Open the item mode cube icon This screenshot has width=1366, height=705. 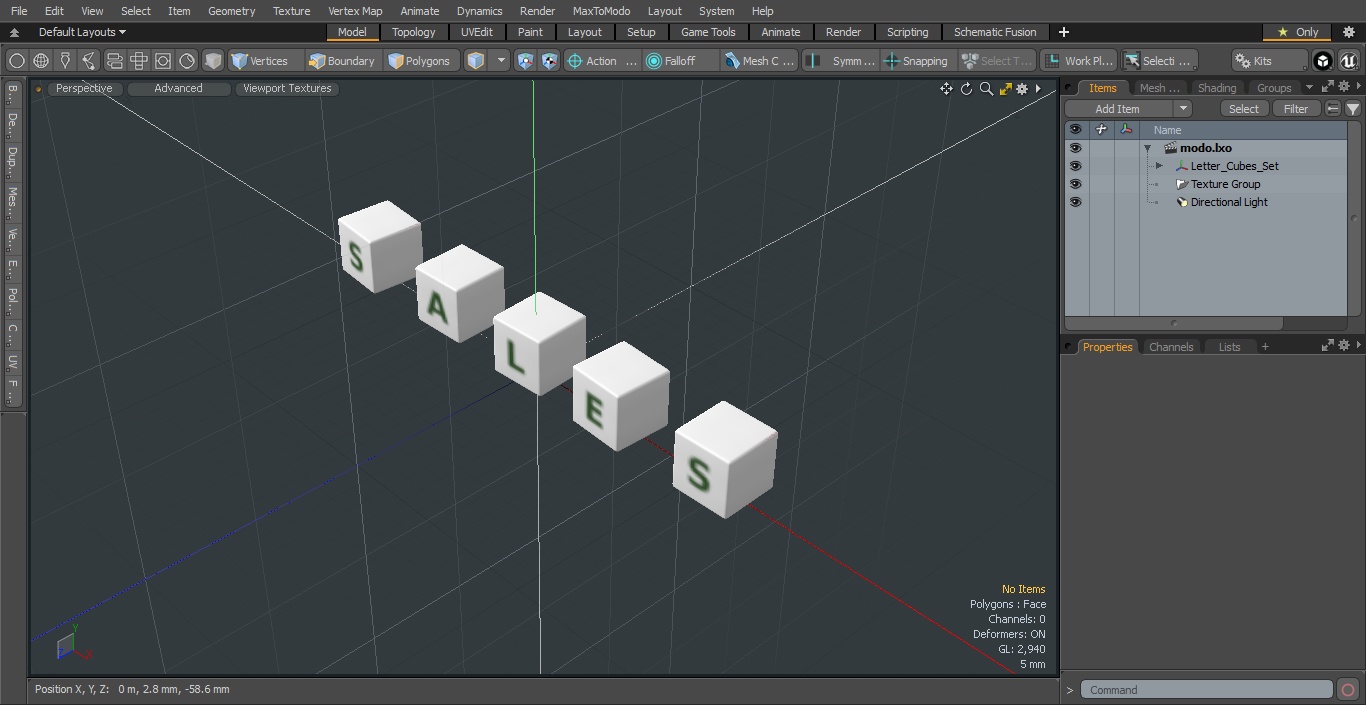[x=476, y=61]
